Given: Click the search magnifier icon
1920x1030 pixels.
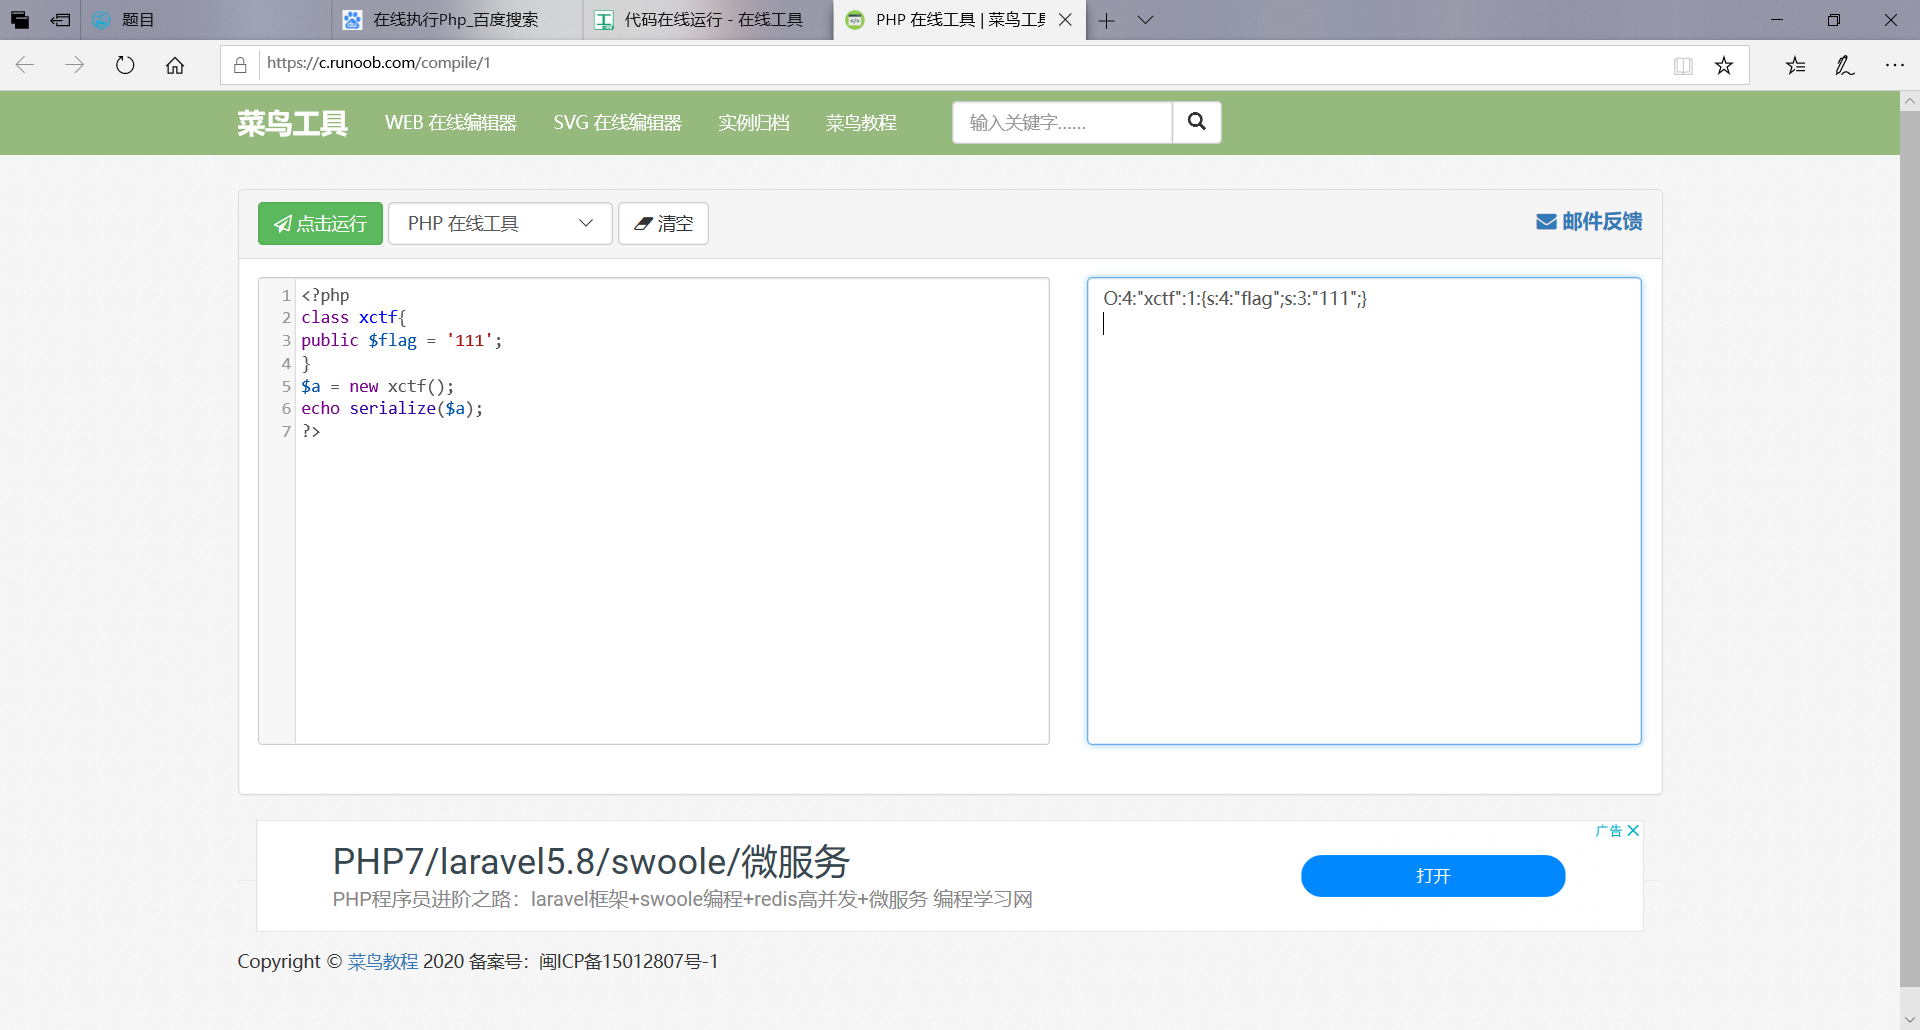Looking at the screenshot, I should tap(1197, 122).
